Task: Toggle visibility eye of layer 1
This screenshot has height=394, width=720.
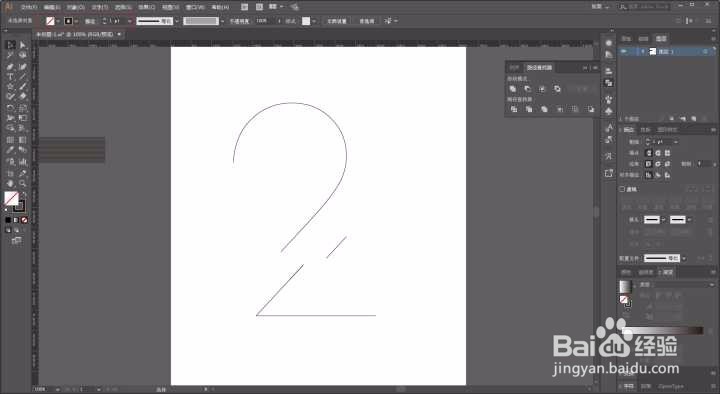Action: 624,51
